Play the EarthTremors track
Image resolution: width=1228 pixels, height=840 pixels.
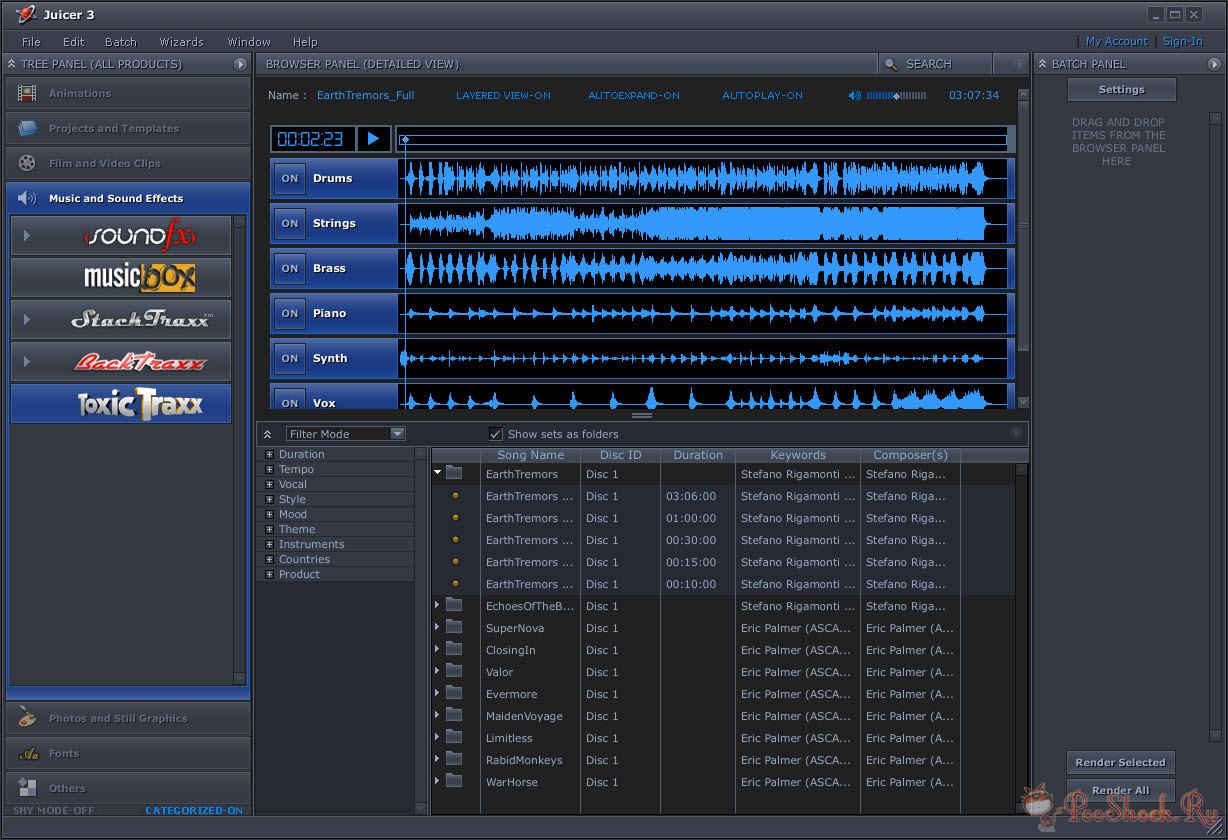(373, 139)
